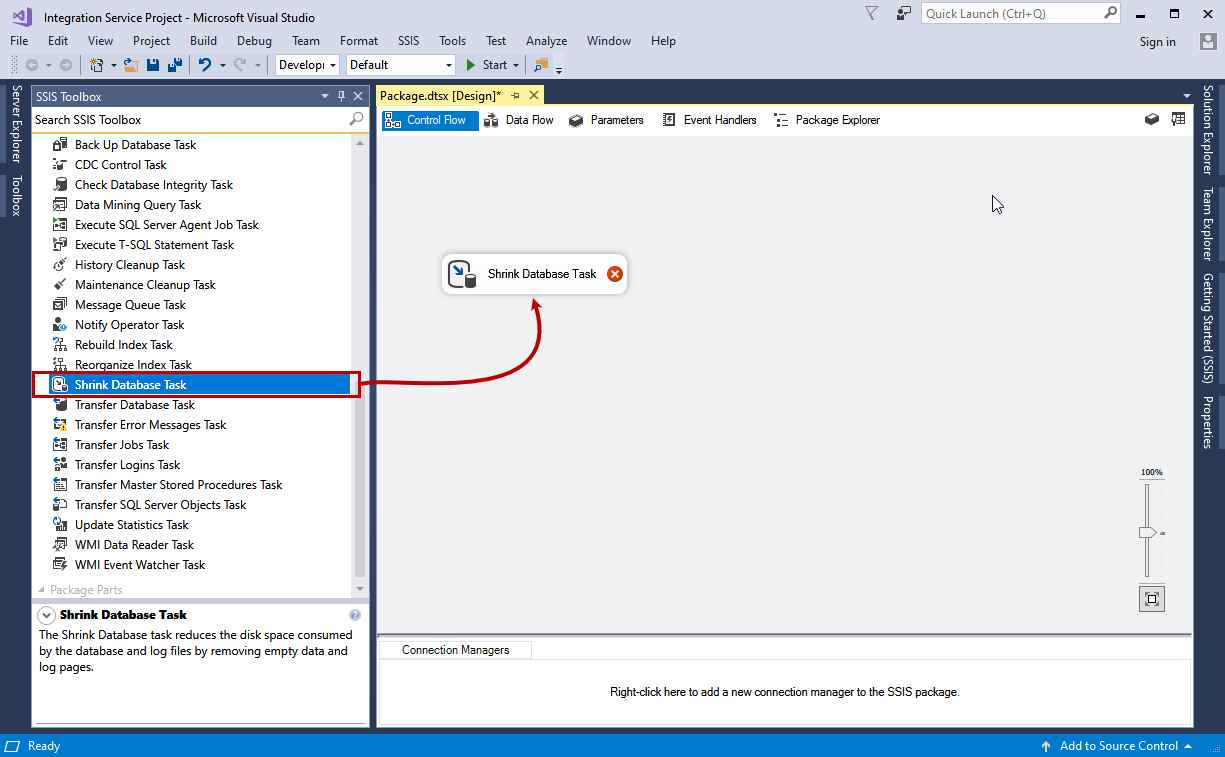This screenshot has height=757, width=1225.
Task: Click the zoom slider handle
Action: pos(1148,533)
